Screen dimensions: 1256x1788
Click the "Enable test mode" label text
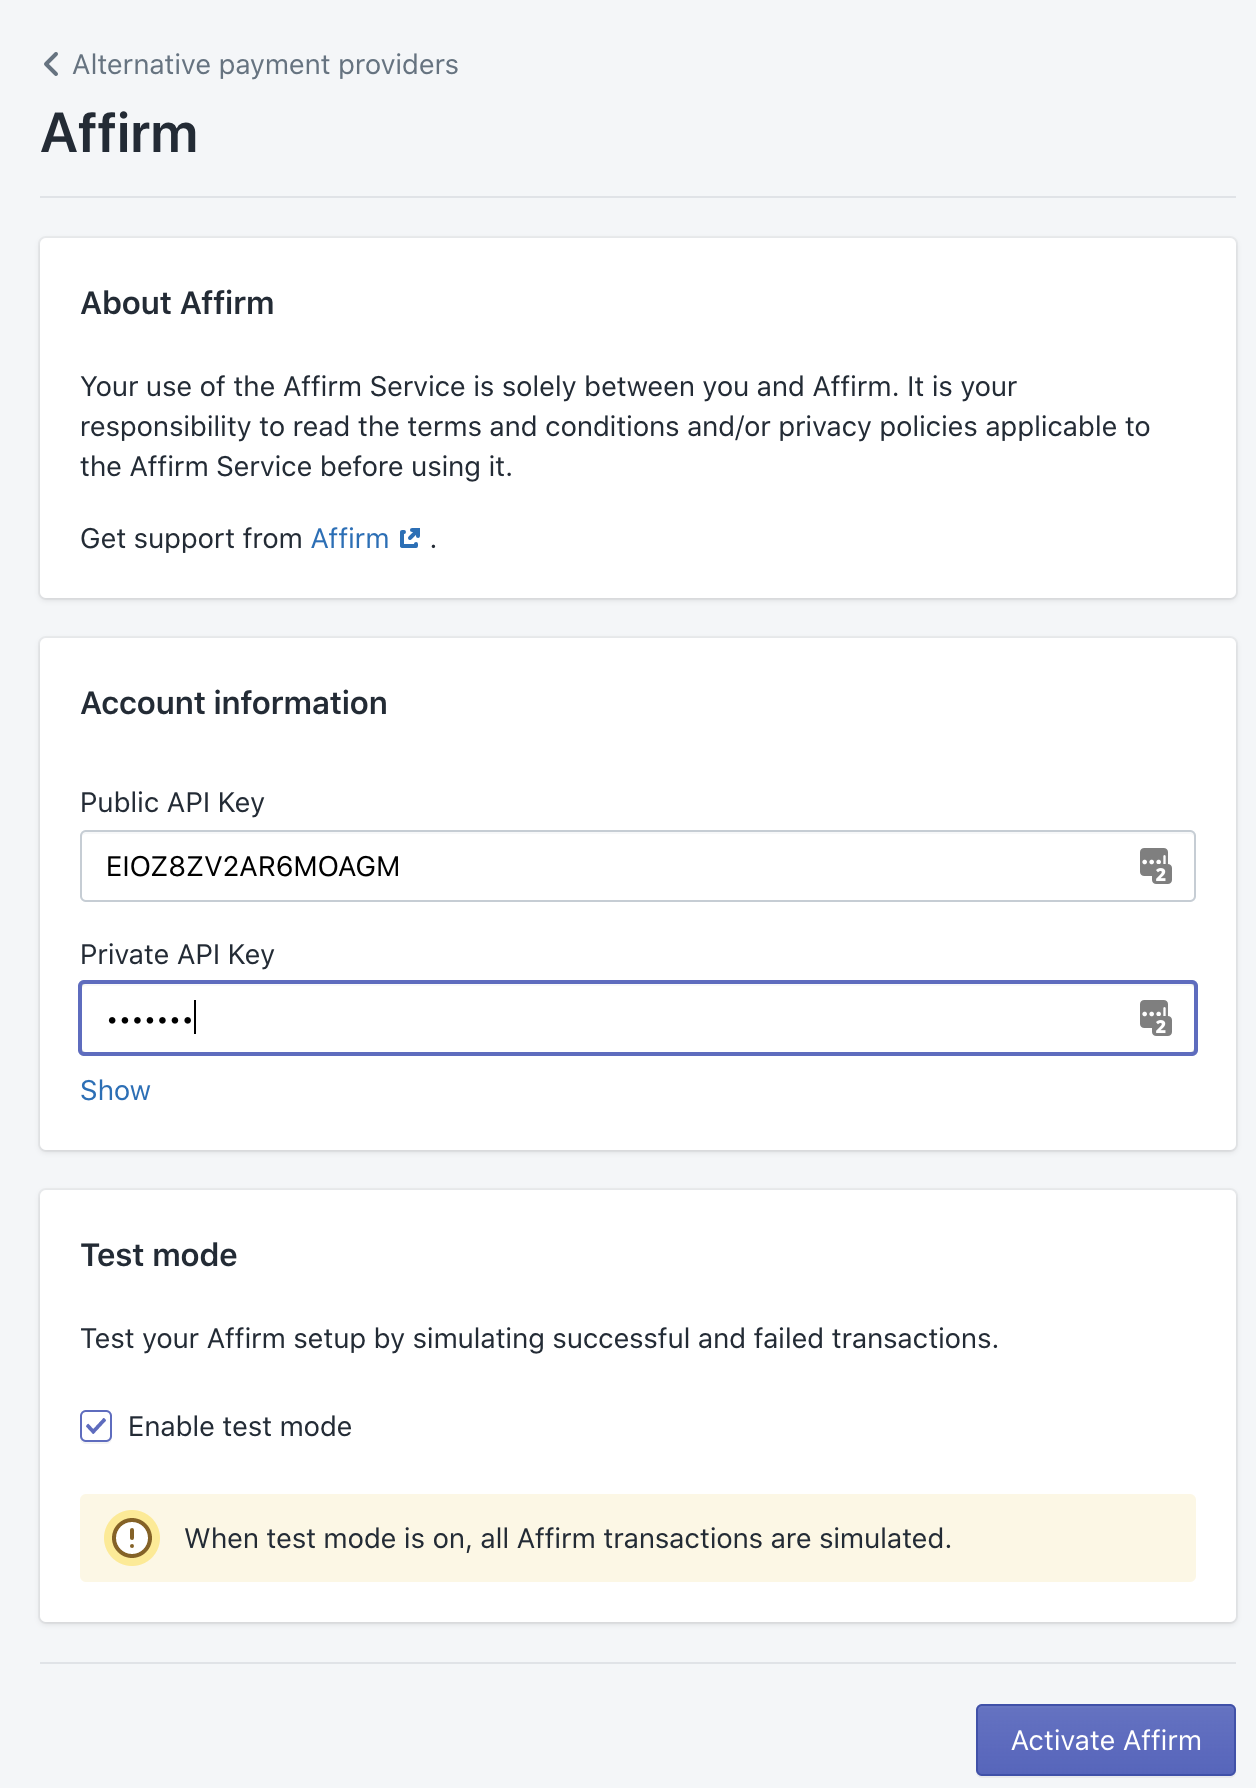[x=240, y=1426]
